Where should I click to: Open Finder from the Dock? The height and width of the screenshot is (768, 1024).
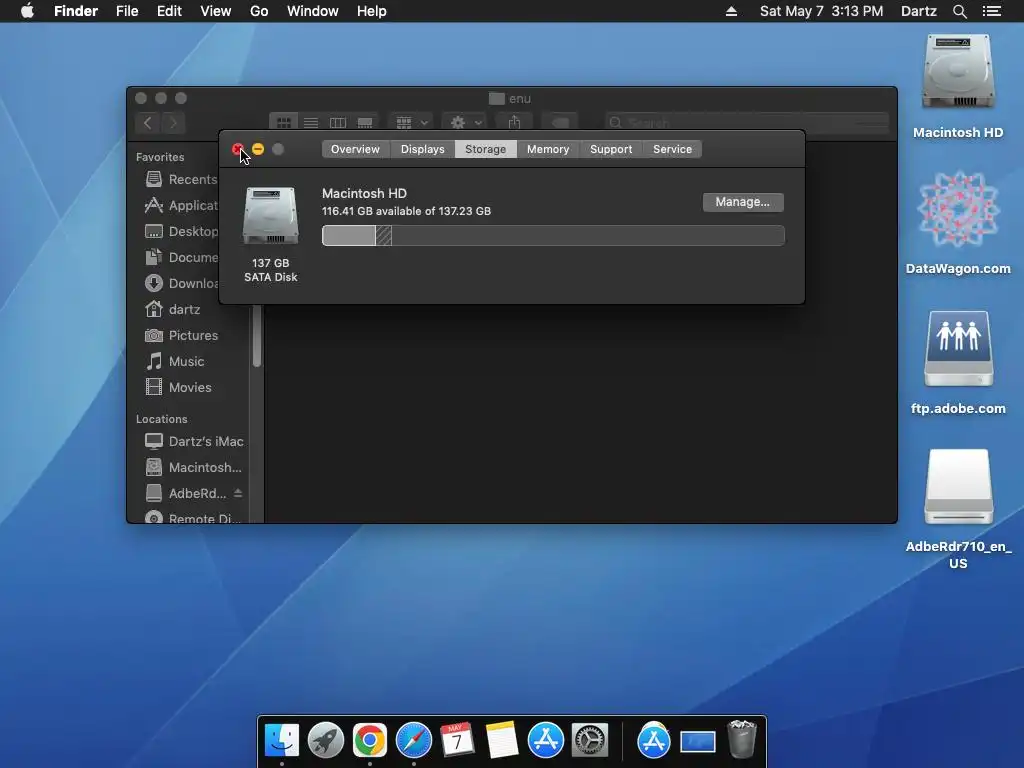tap(281, 740)
